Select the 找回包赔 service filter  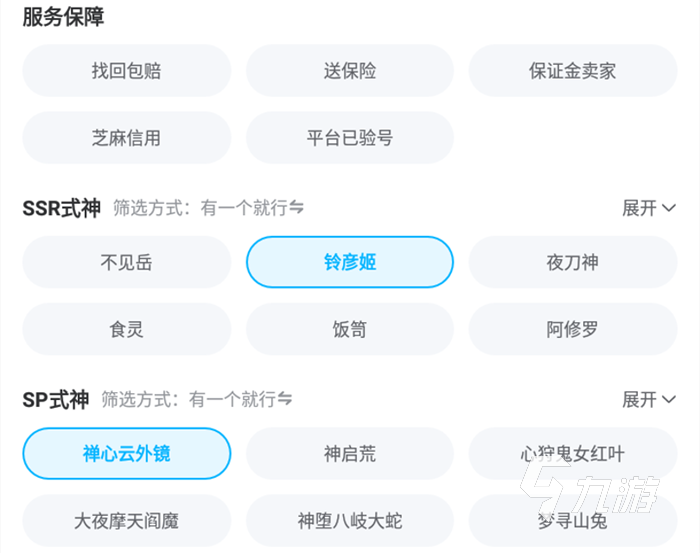pos(126,71)
